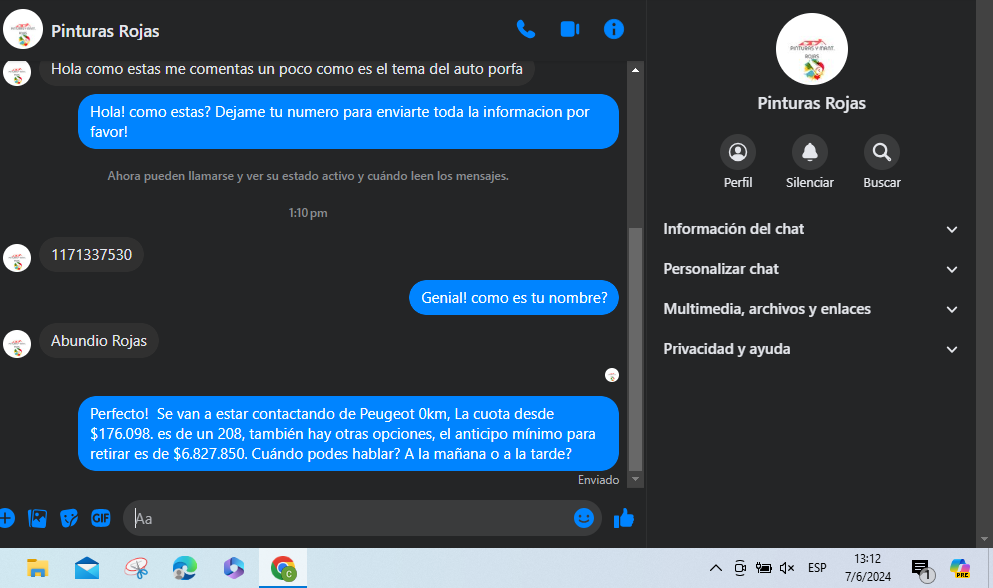
Task: Click the message about tema del auto porfa
Action: (x=287, y=69)
